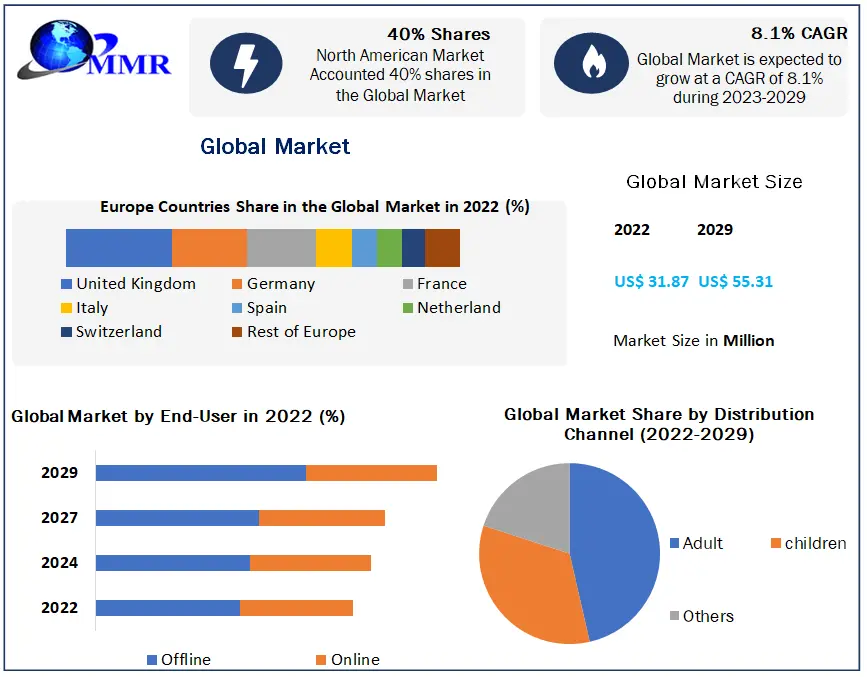Image resolution: width=867 pixels, height=677 pixels.
Task: Click the Online legend marker
Action: coord(321,660)
